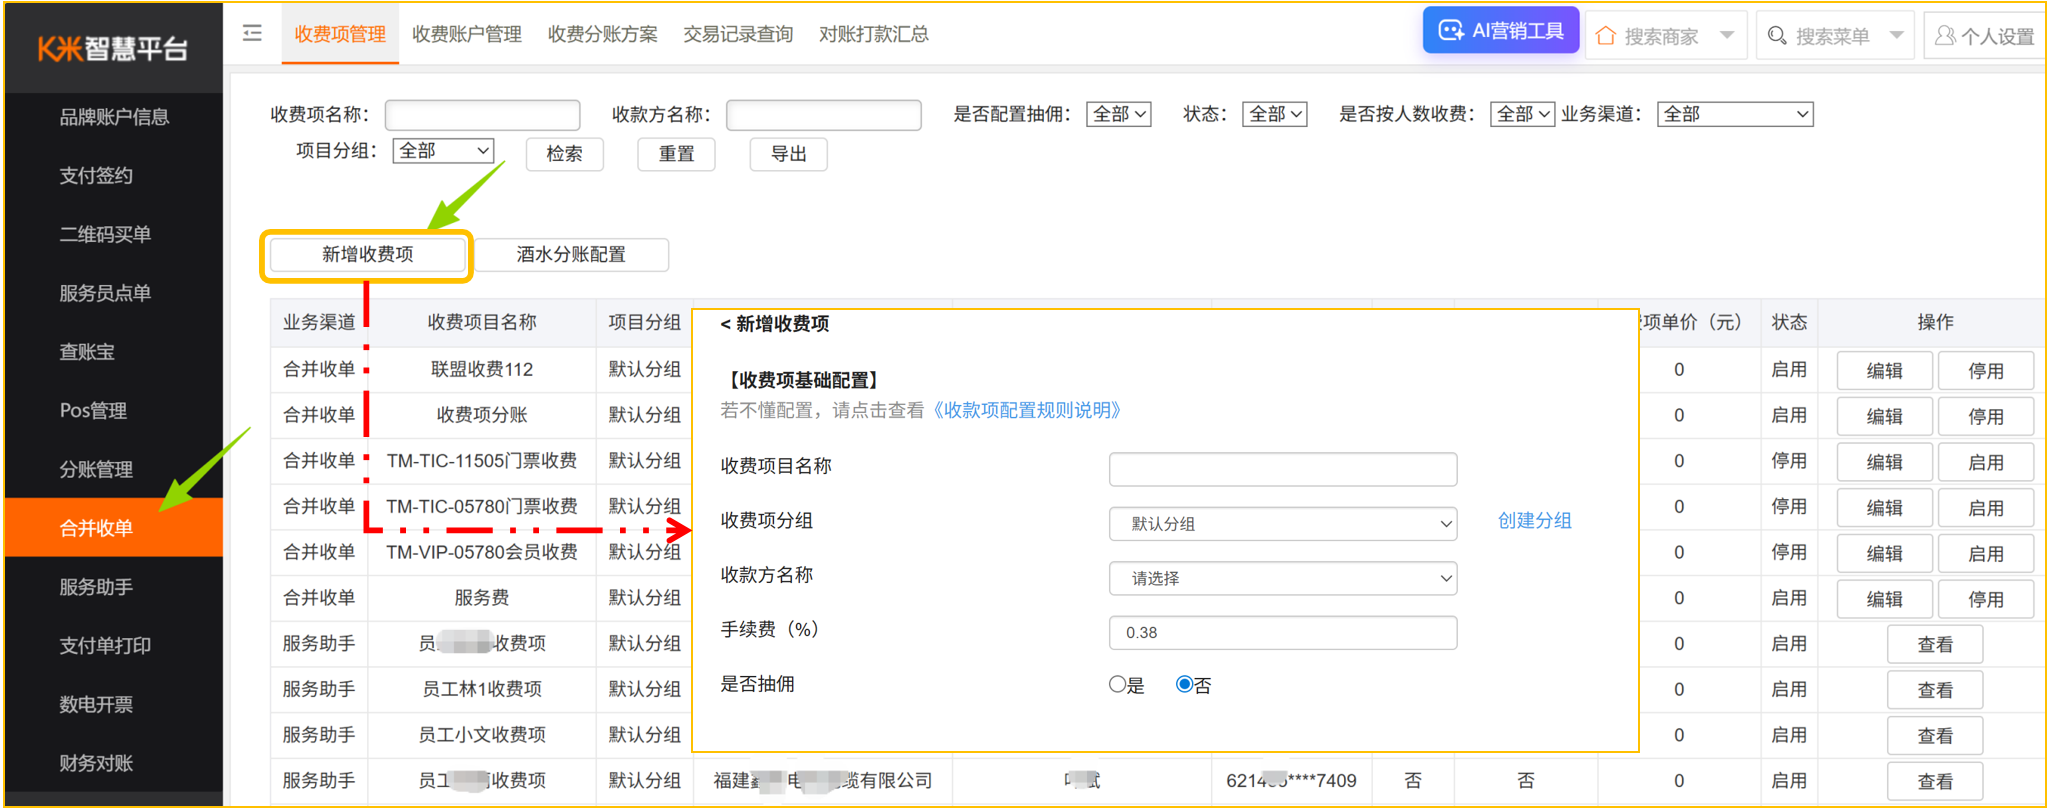
Task: Click the KK智慧平台 logo
Action: [x=112, y=48]
